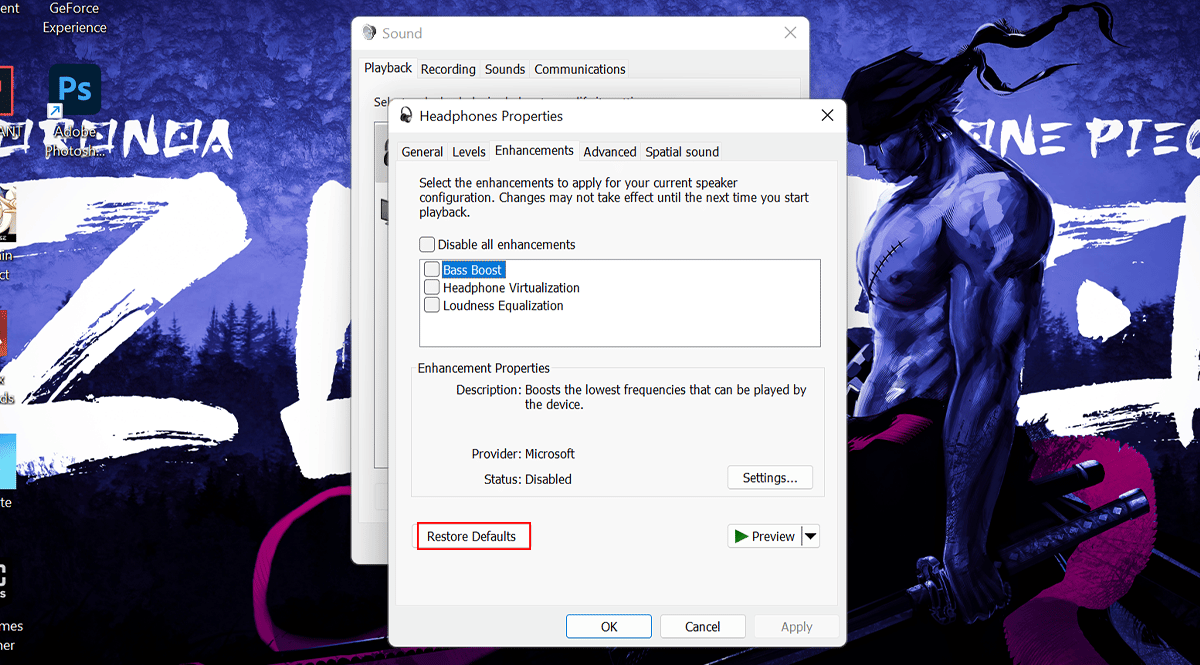This screenshot has height=665, width=1200.
Task: Click the speaker icon in Sound window title
Action: 369,33
